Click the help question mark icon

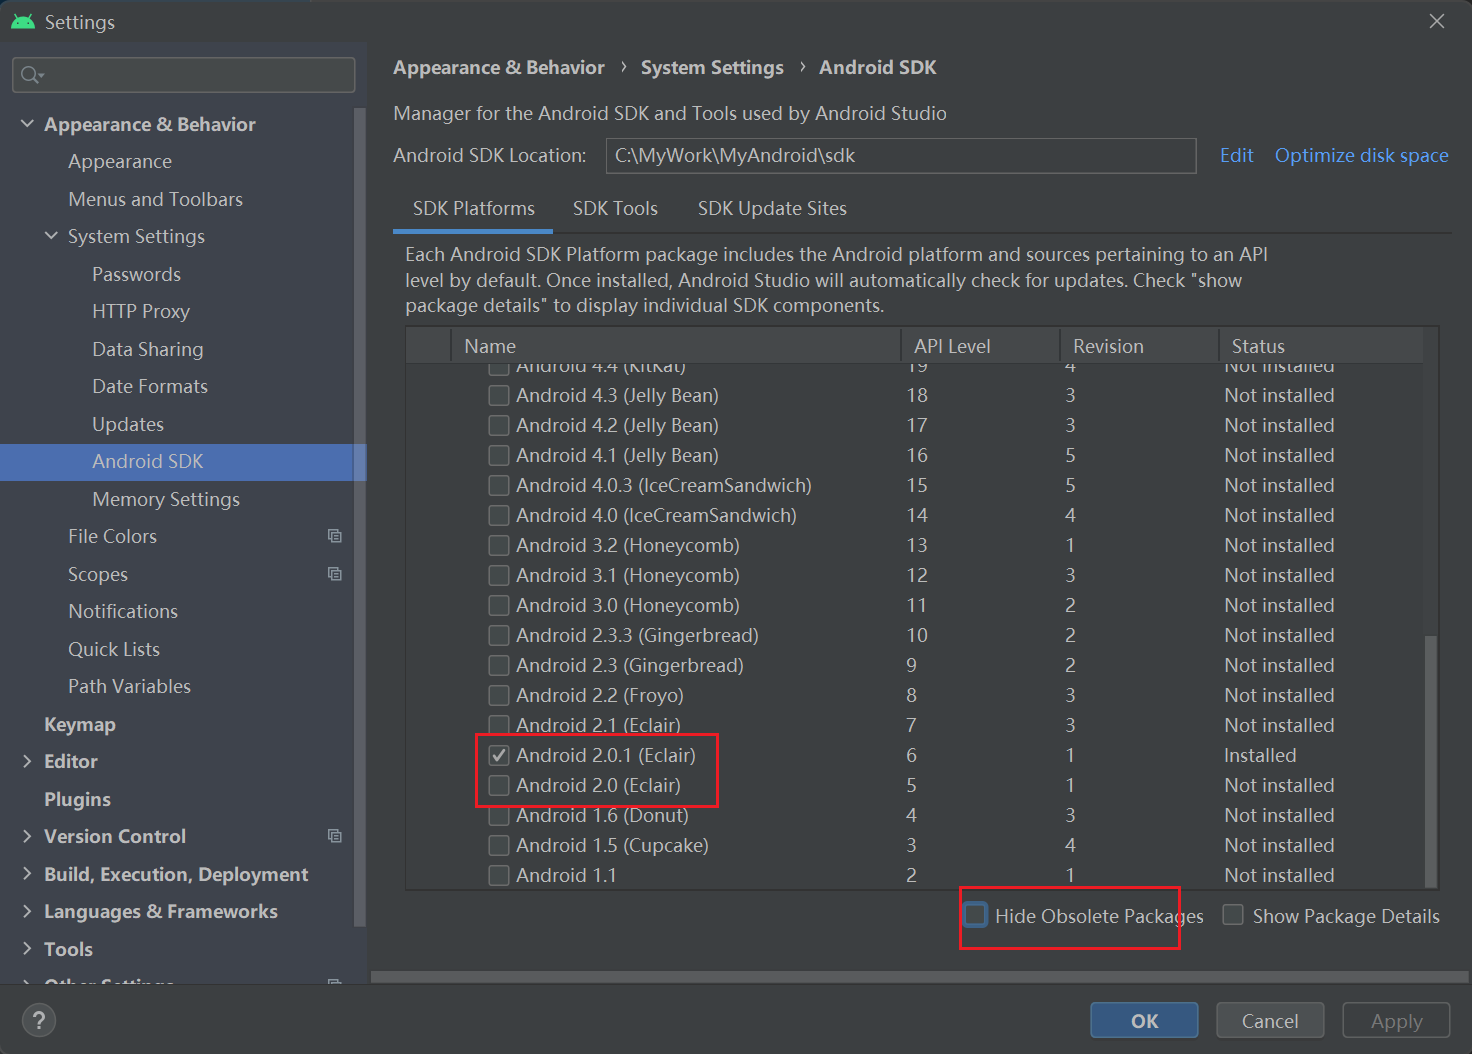click(38, 1020)
